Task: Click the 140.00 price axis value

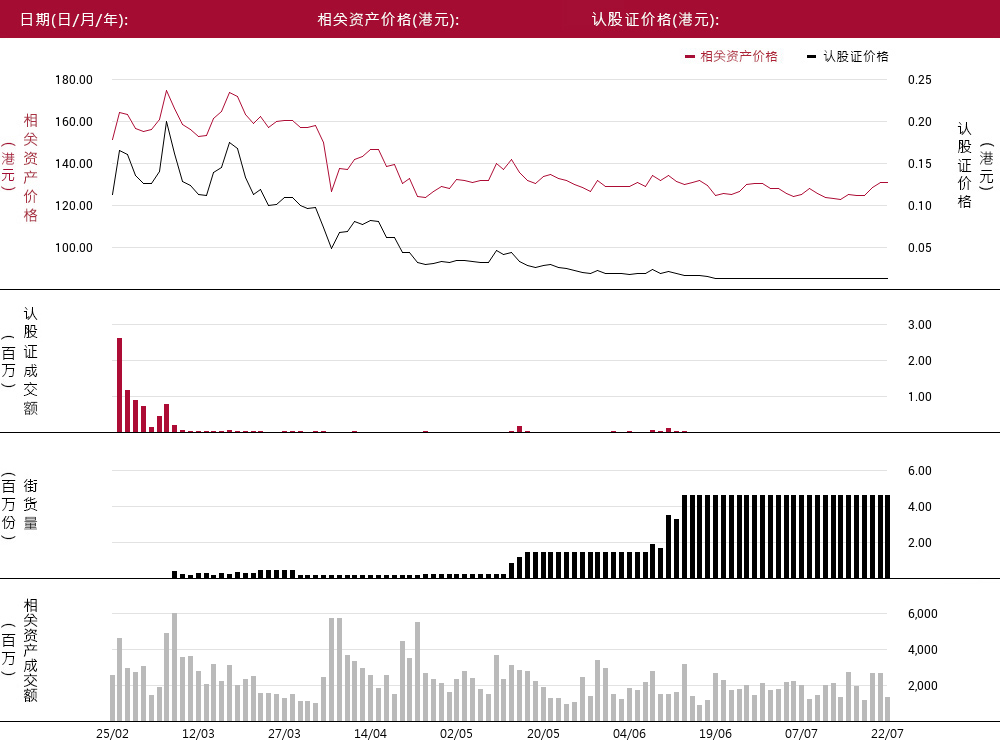Action: point(74,164)
